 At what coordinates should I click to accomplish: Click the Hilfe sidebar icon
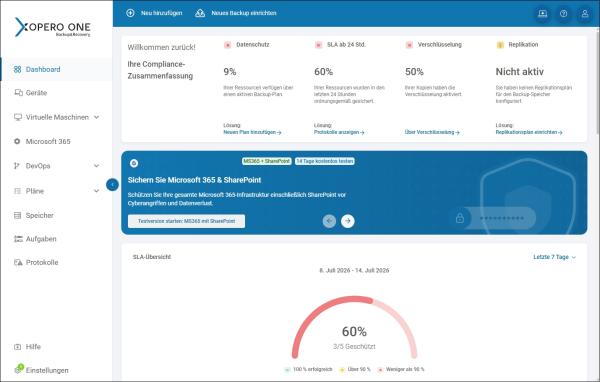pos(17,347)
